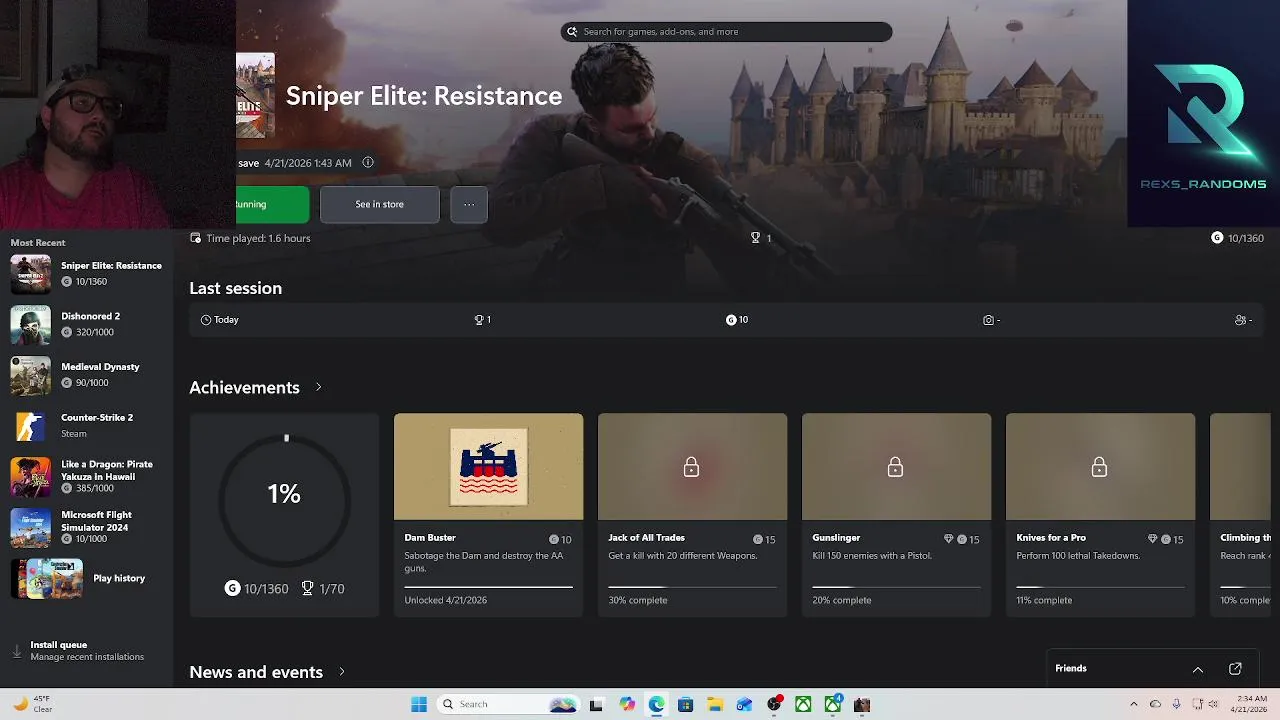Open Windows Start menu
The height and width of the screenshot is (720, 1280).
(x=419, y=704)
